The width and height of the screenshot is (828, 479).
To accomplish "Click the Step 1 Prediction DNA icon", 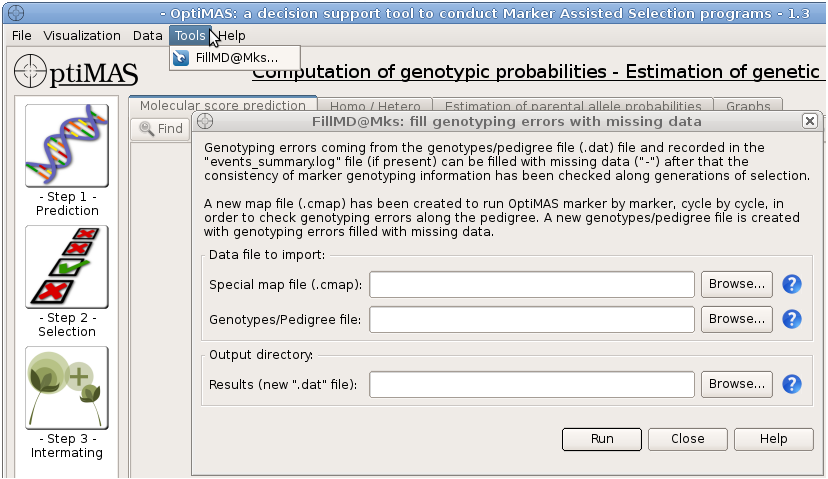I will pyautogui.click(x=66, y=145).
